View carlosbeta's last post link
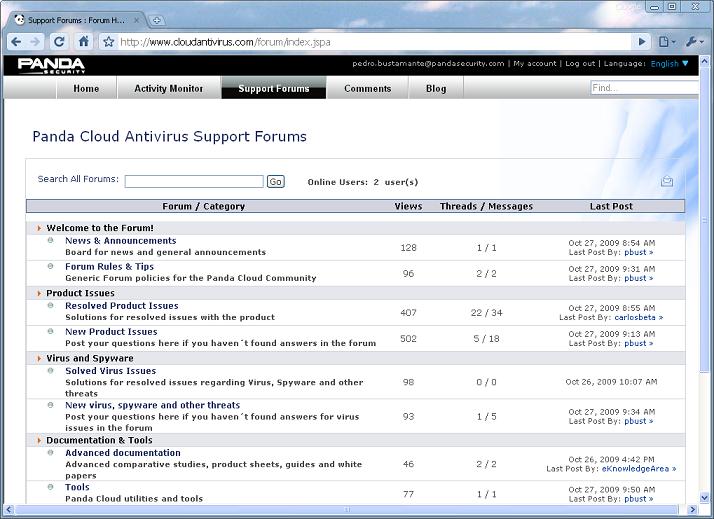 pyautogui.click(x=638, y=317)
